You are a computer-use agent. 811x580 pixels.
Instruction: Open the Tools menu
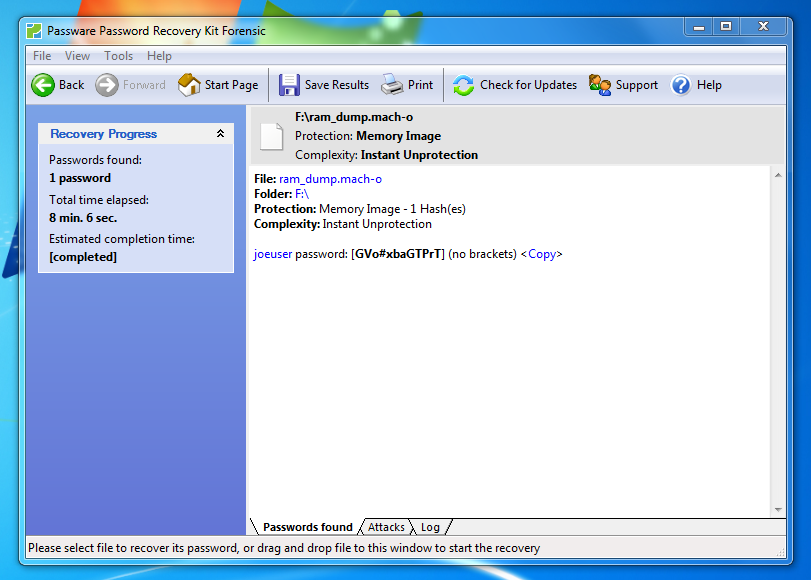click(118, 56)
